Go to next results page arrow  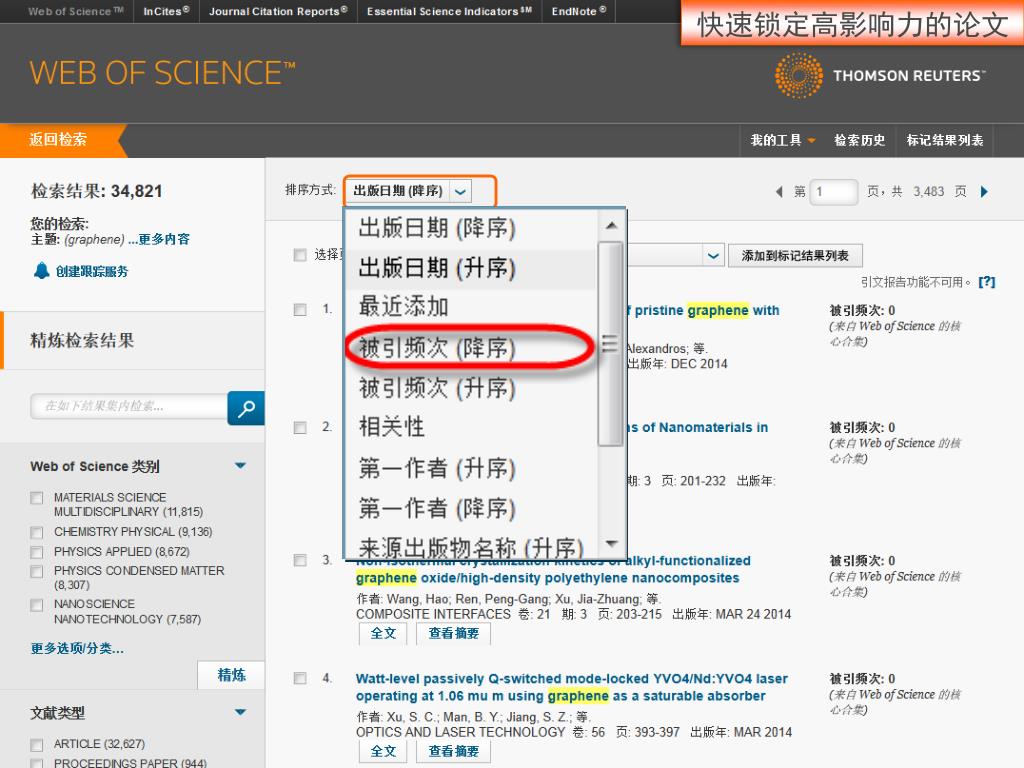pyautogui.click(x=984, y=191)
